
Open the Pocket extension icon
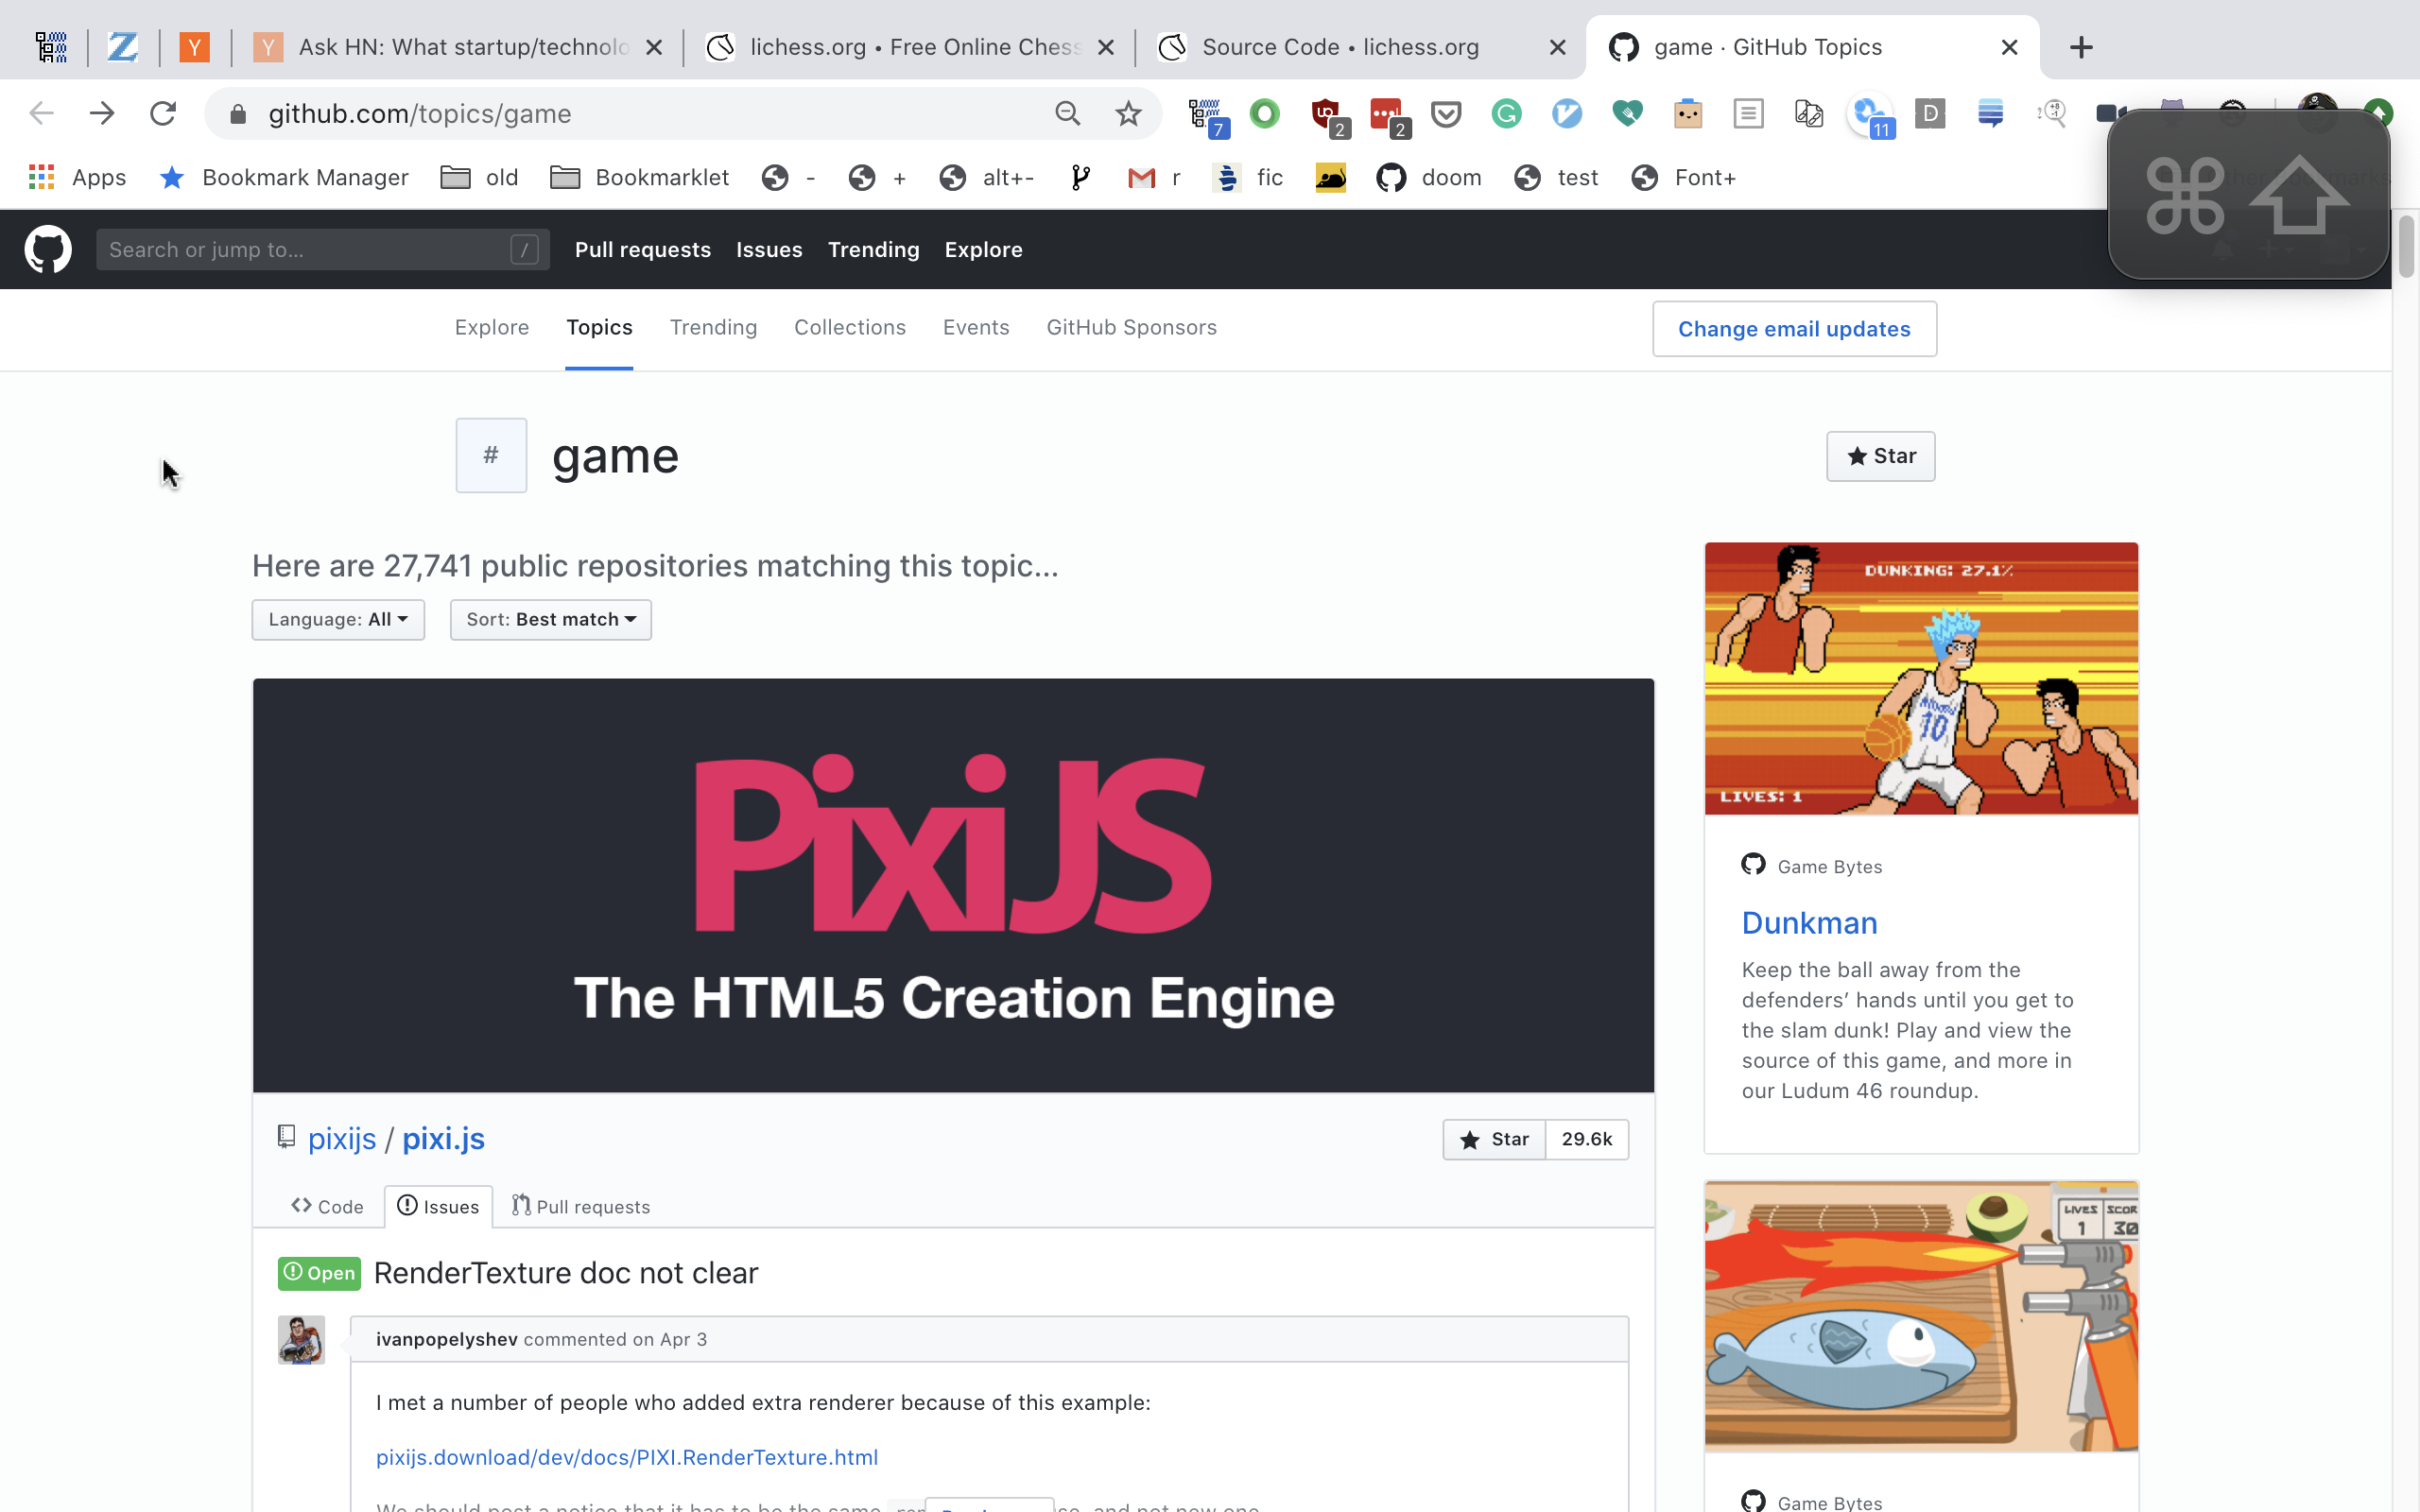[x=1446, y=114]
